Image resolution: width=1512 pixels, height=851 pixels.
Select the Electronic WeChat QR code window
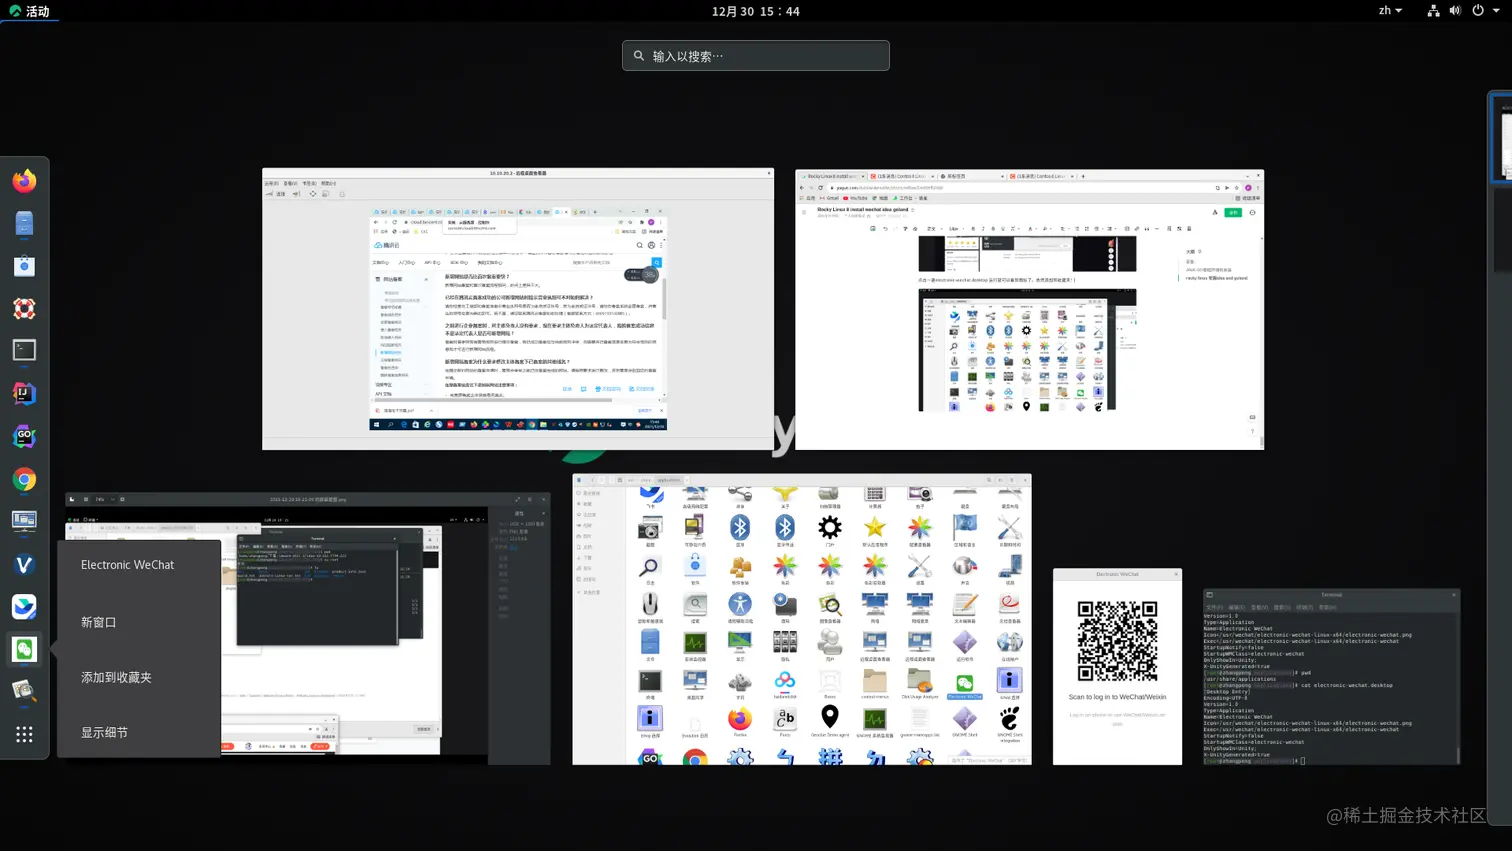[1117, 667]
